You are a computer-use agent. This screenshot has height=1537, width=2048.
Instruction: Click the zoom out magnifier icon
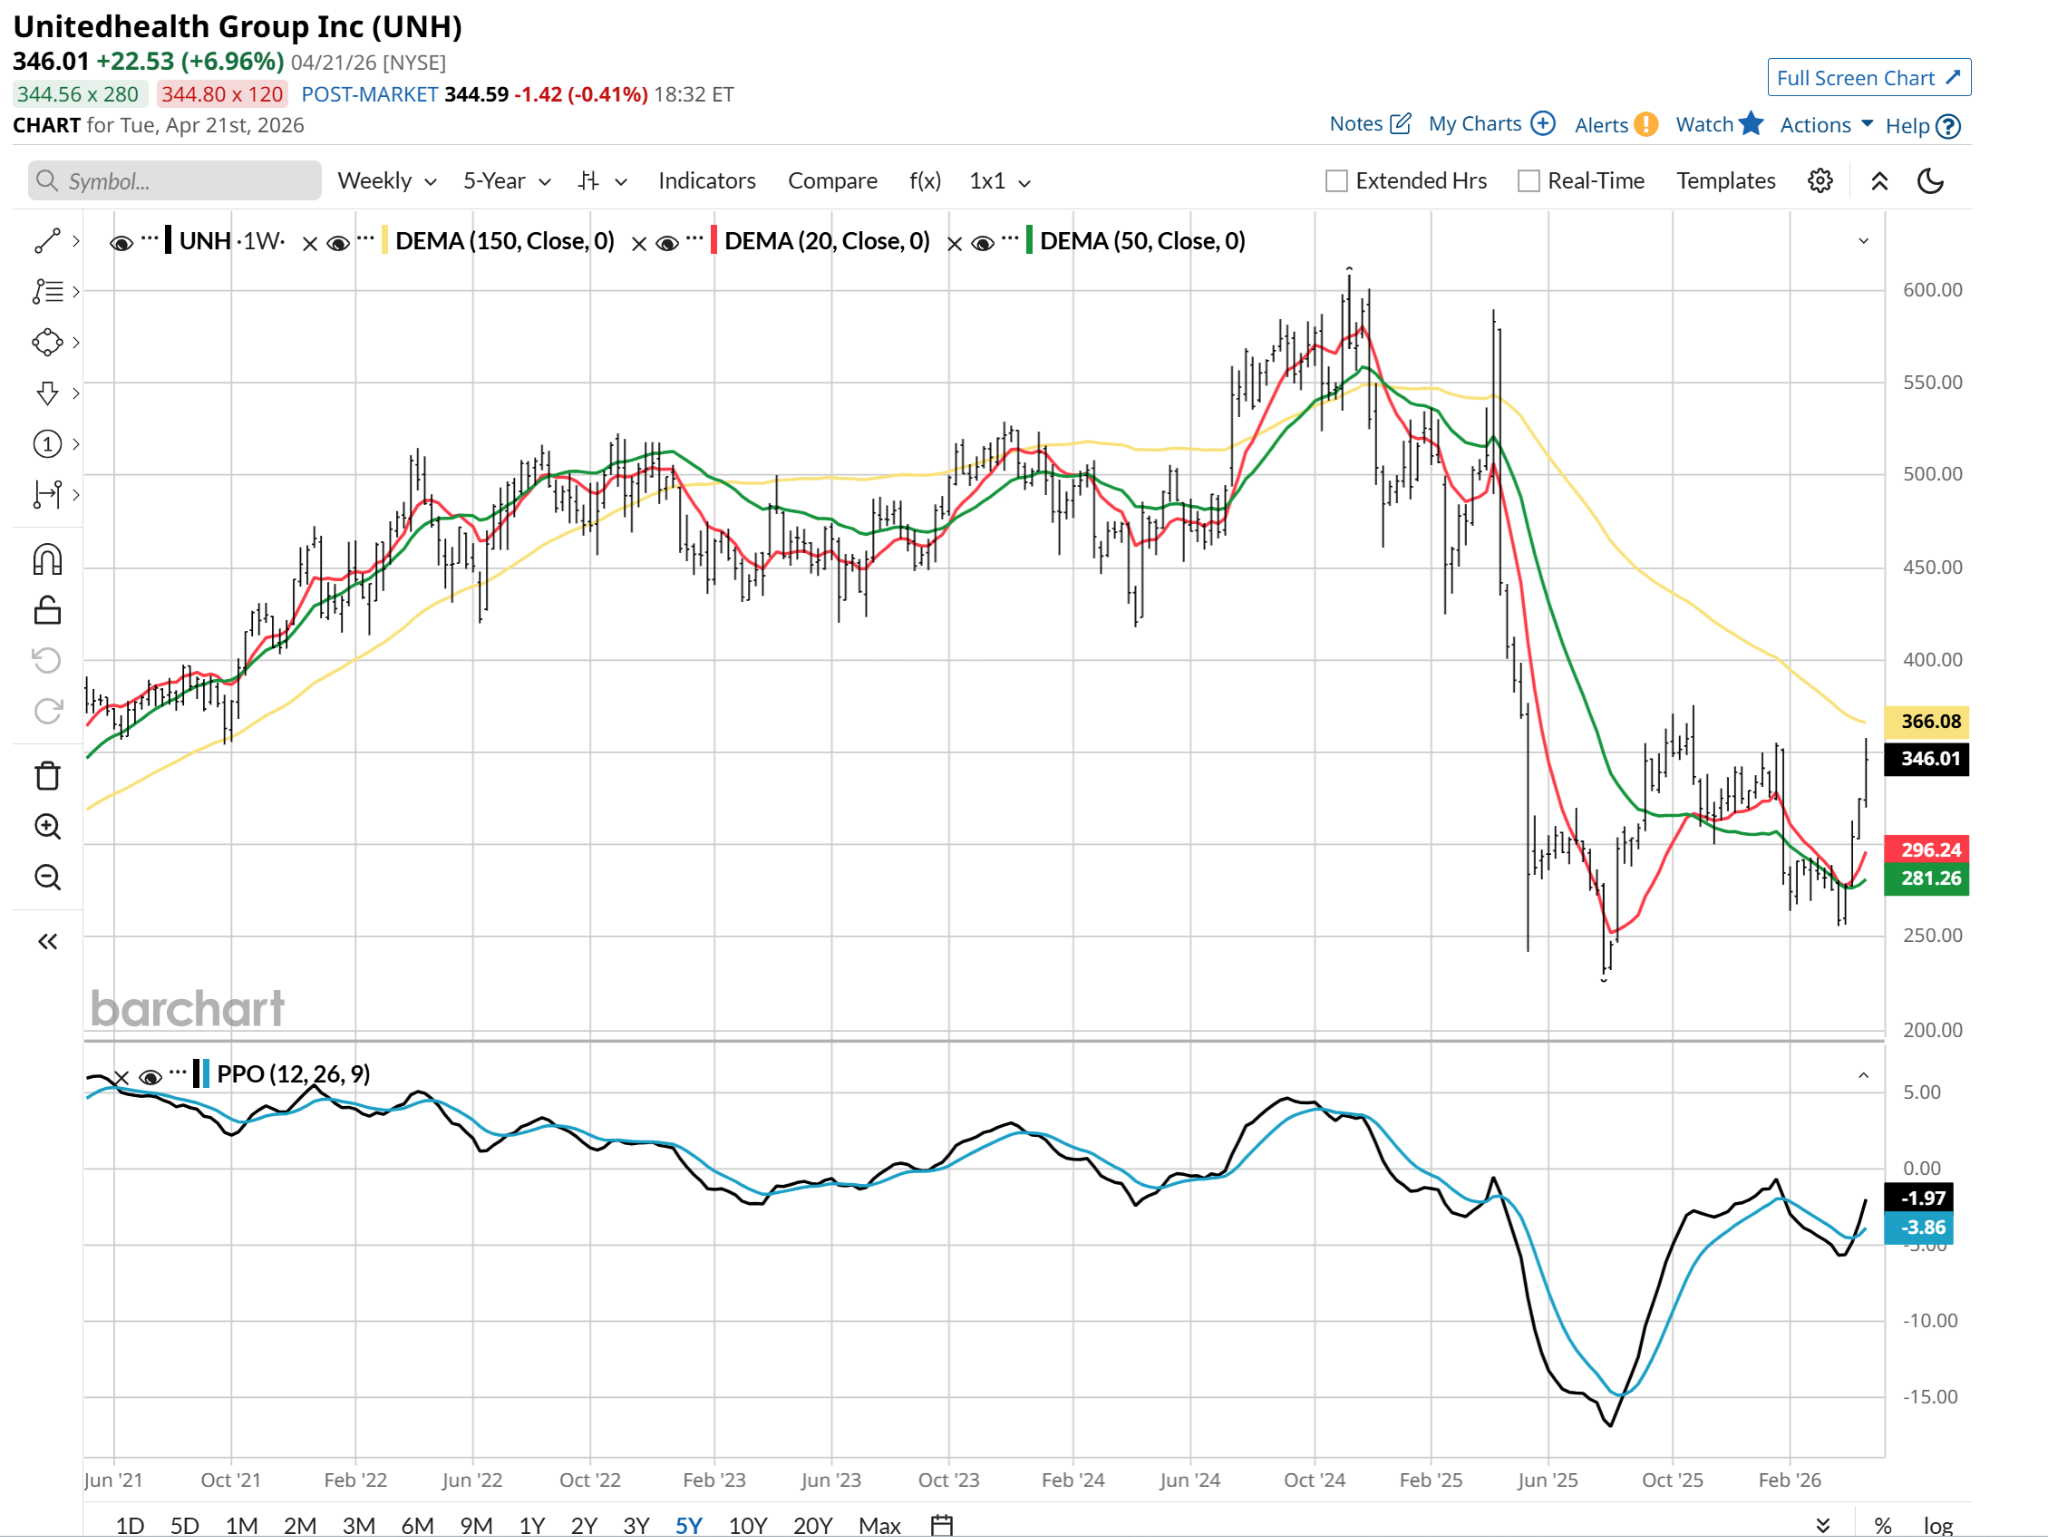(x=47, y=878)
